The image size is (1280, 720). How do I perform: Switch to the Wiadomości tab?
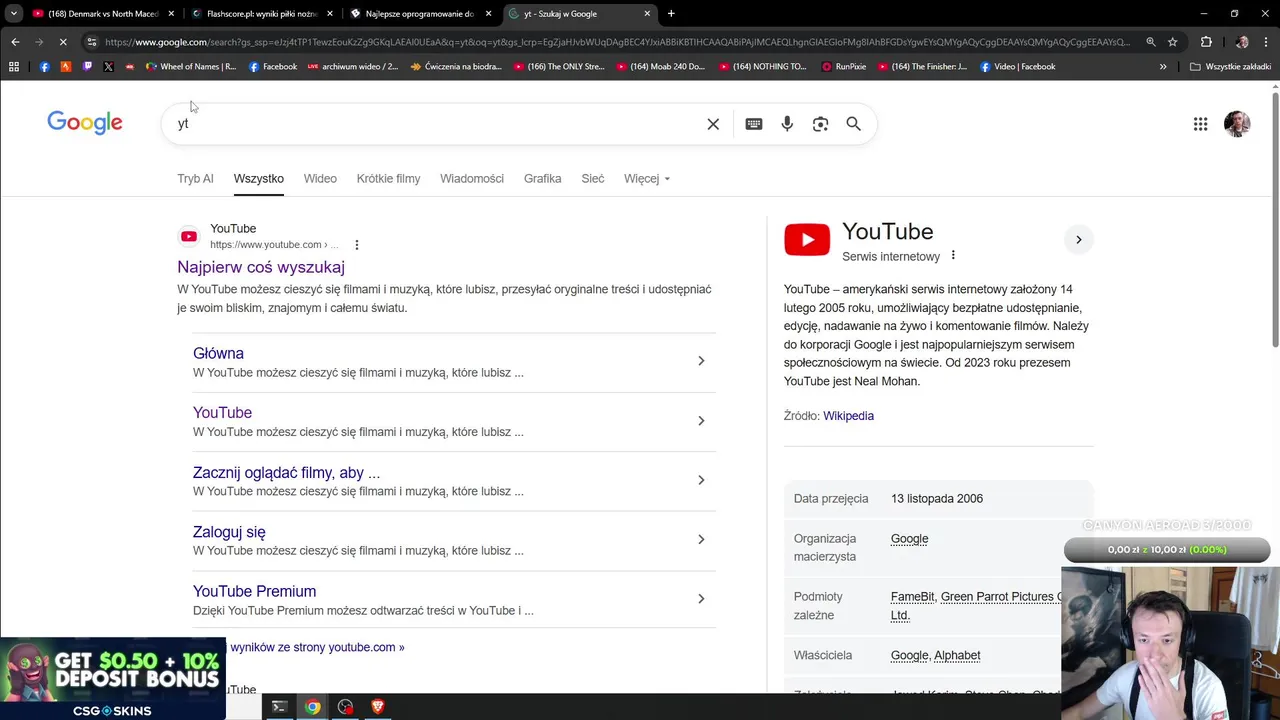point(472,179)
